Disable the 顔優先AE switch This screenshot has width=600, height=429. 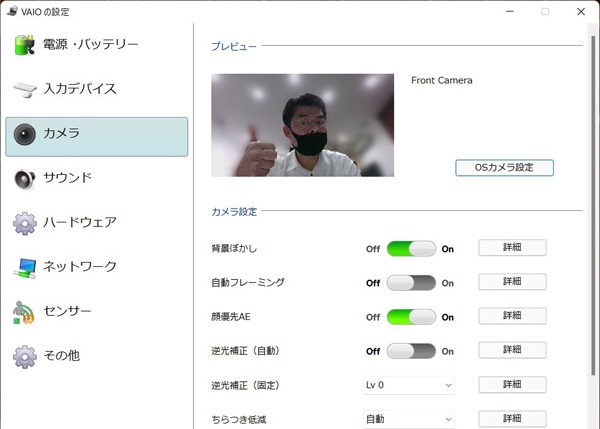pyautogui.click(x=411, y=317)
